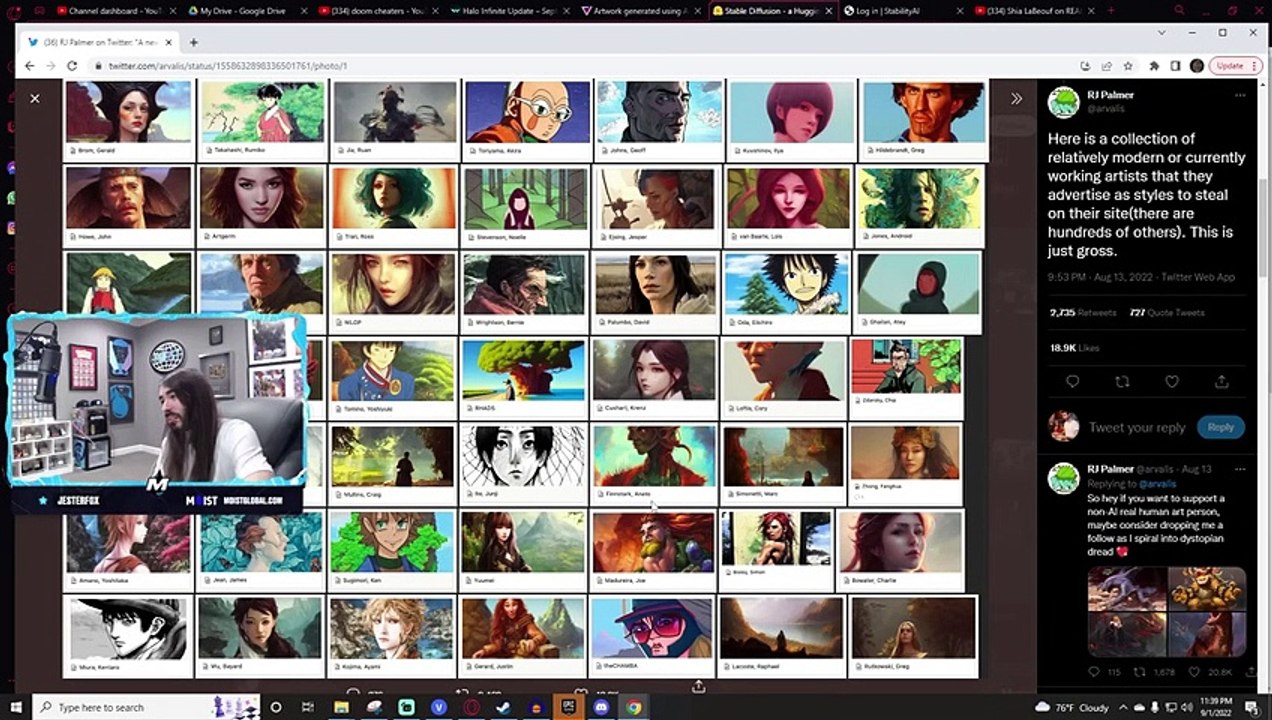Switch to '(334) Shia LaBeouf' tab
Viewport: 1272px width, 720px height.
pyautogui.click(x=1035, y=11)
